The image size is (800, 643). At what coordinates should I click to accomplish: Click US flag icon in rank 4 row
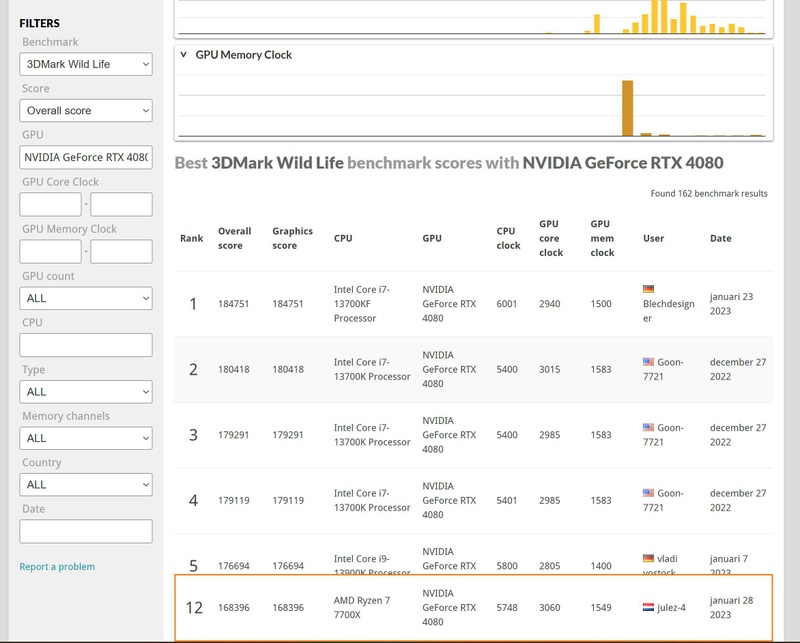pos(648,493)
